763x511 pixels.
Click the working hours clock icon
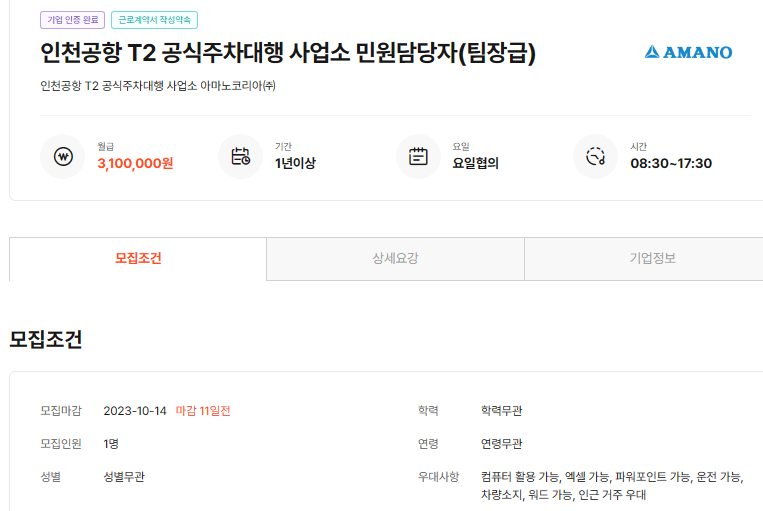(x=596, y=157)
